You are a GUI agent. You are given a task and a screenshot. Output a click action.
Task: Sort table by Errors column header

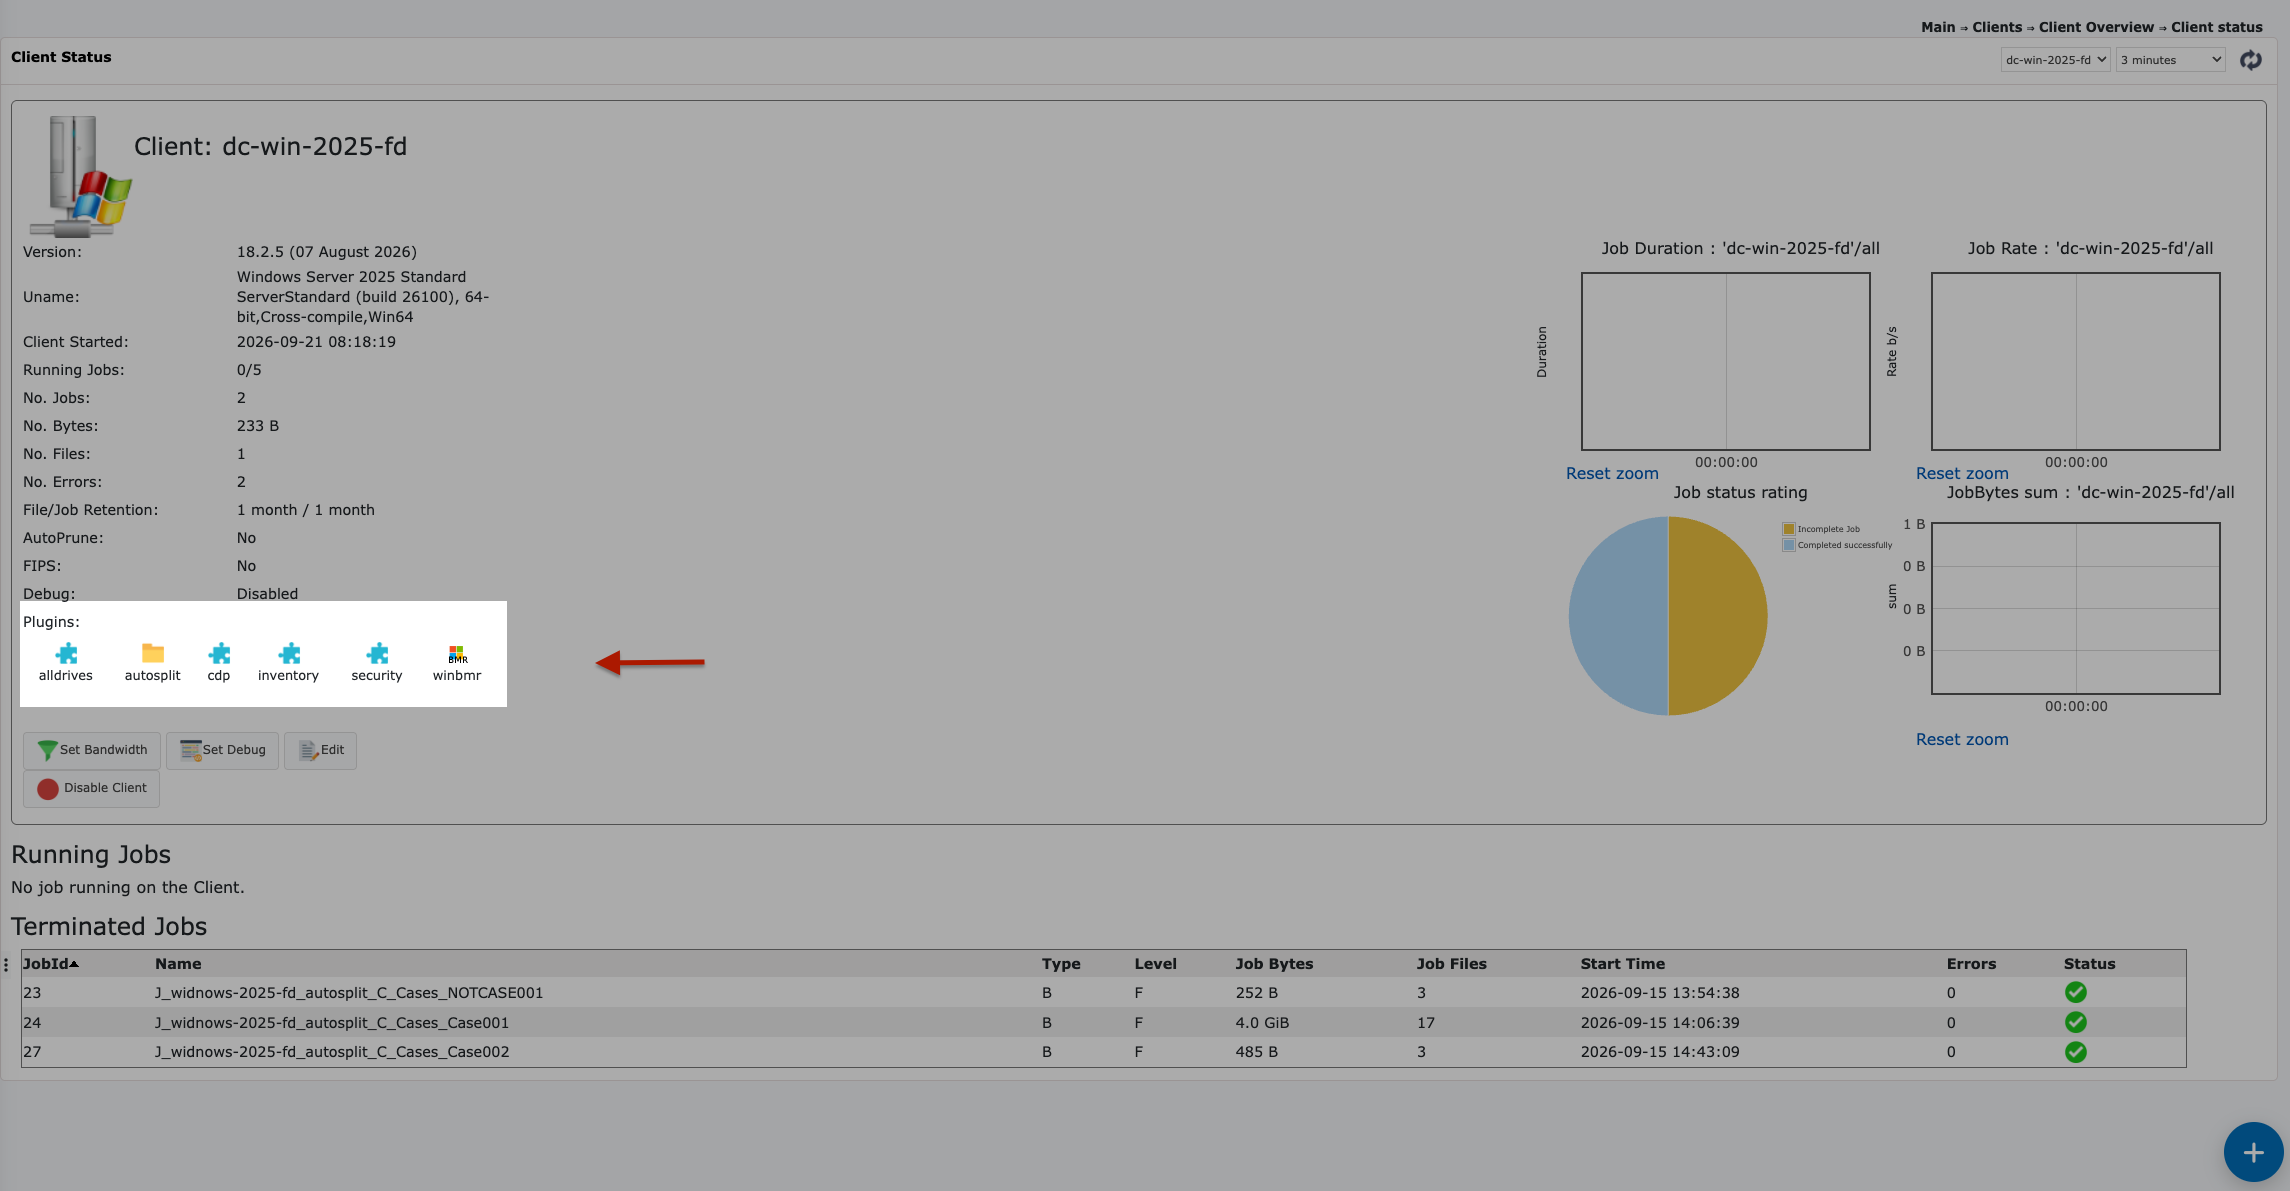(1971, 964)
